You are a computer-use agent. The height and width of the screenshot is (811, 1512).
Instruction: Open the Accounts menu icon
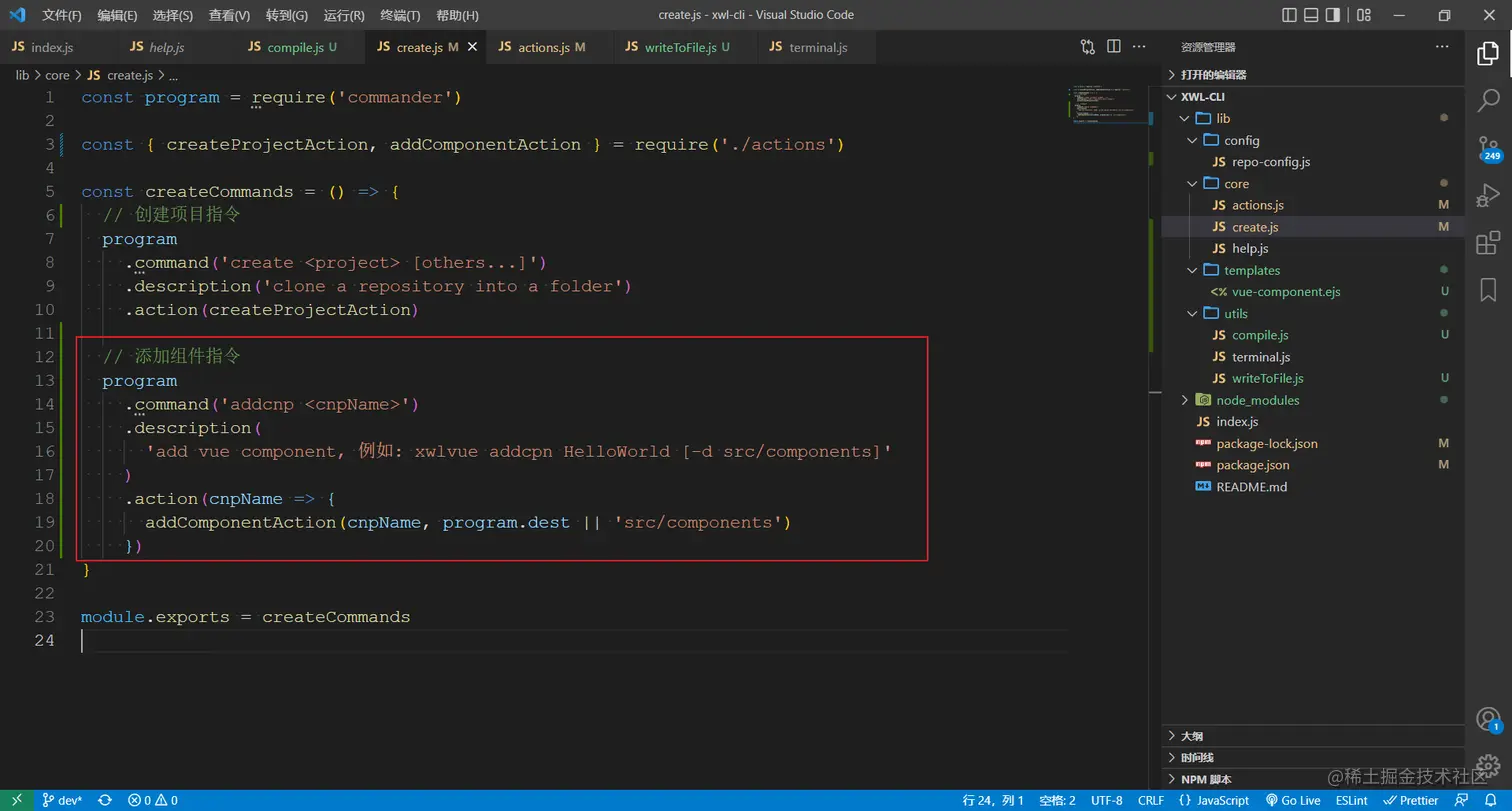[1488, 720]
